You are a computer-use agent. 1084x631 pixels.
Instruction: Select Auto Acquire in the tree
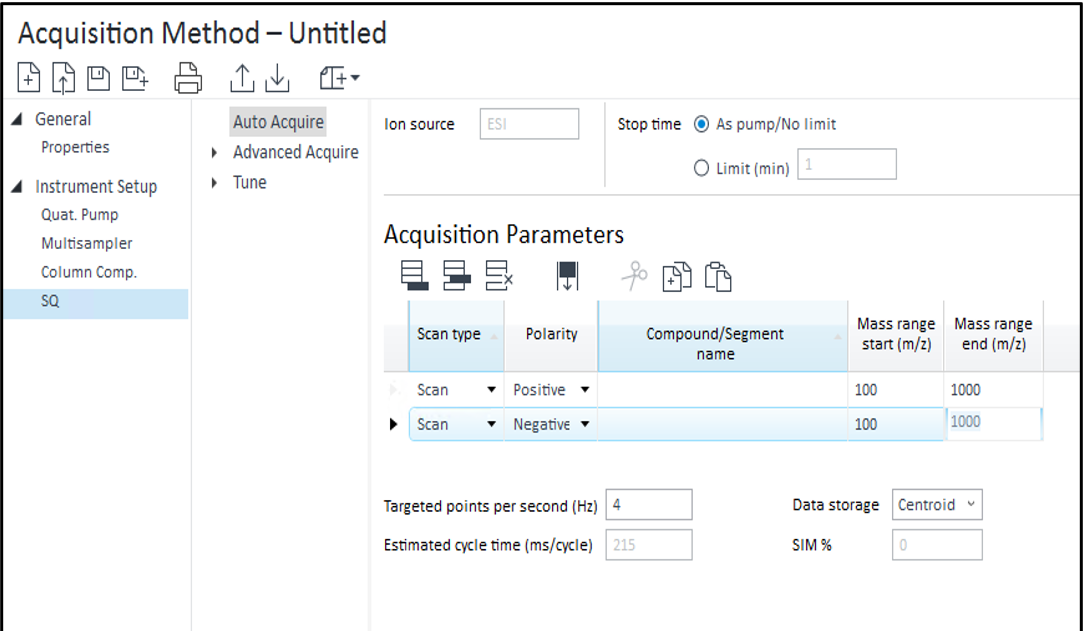[278, 122]
